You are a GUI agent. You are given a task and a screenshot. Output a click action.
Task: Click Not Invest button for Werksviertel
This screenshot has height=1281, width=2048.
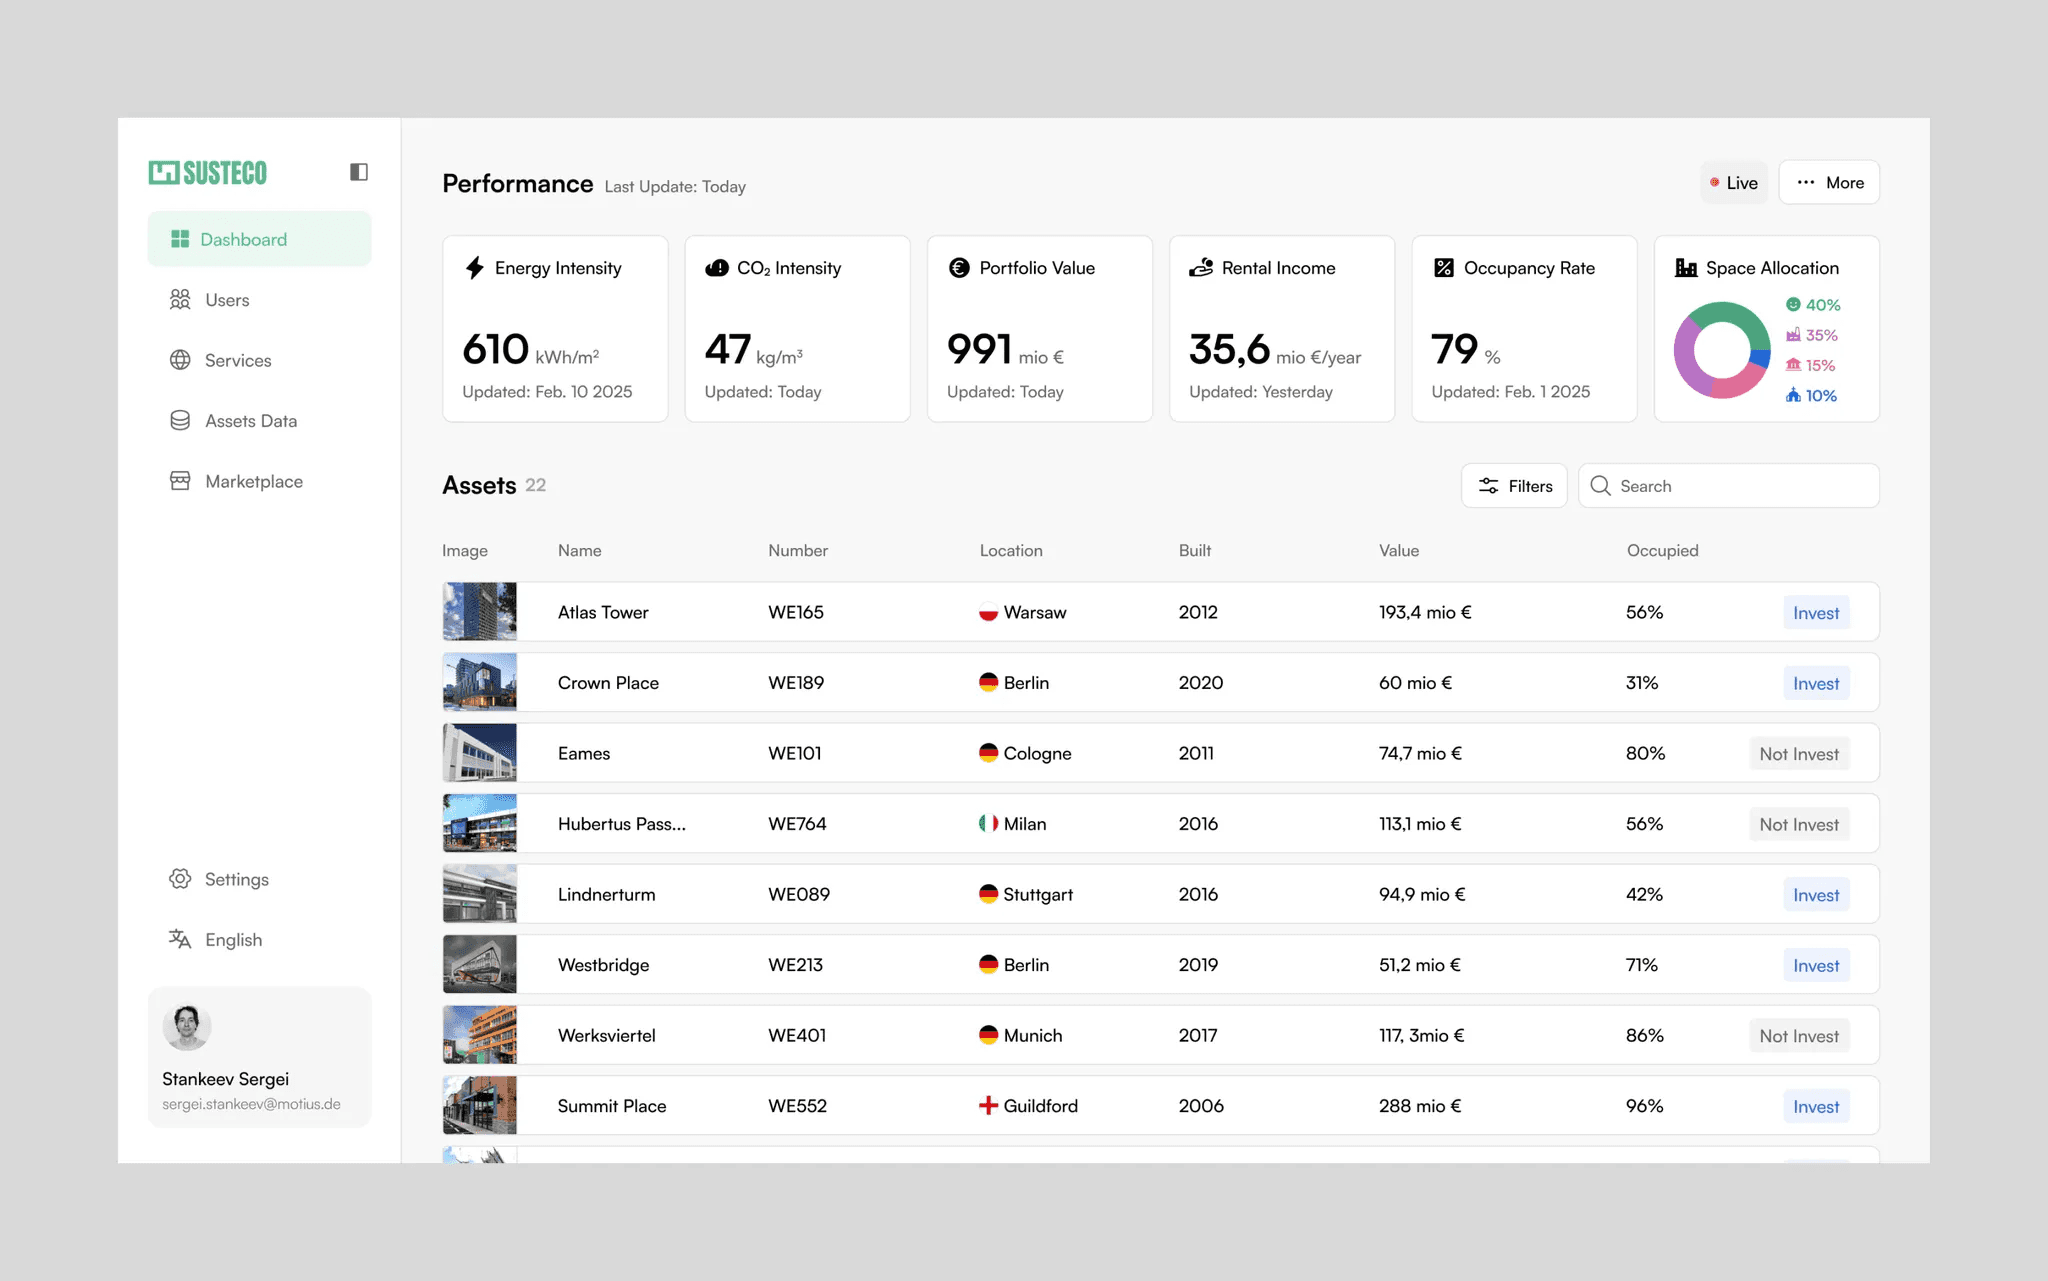[x=1798, y=1037]
